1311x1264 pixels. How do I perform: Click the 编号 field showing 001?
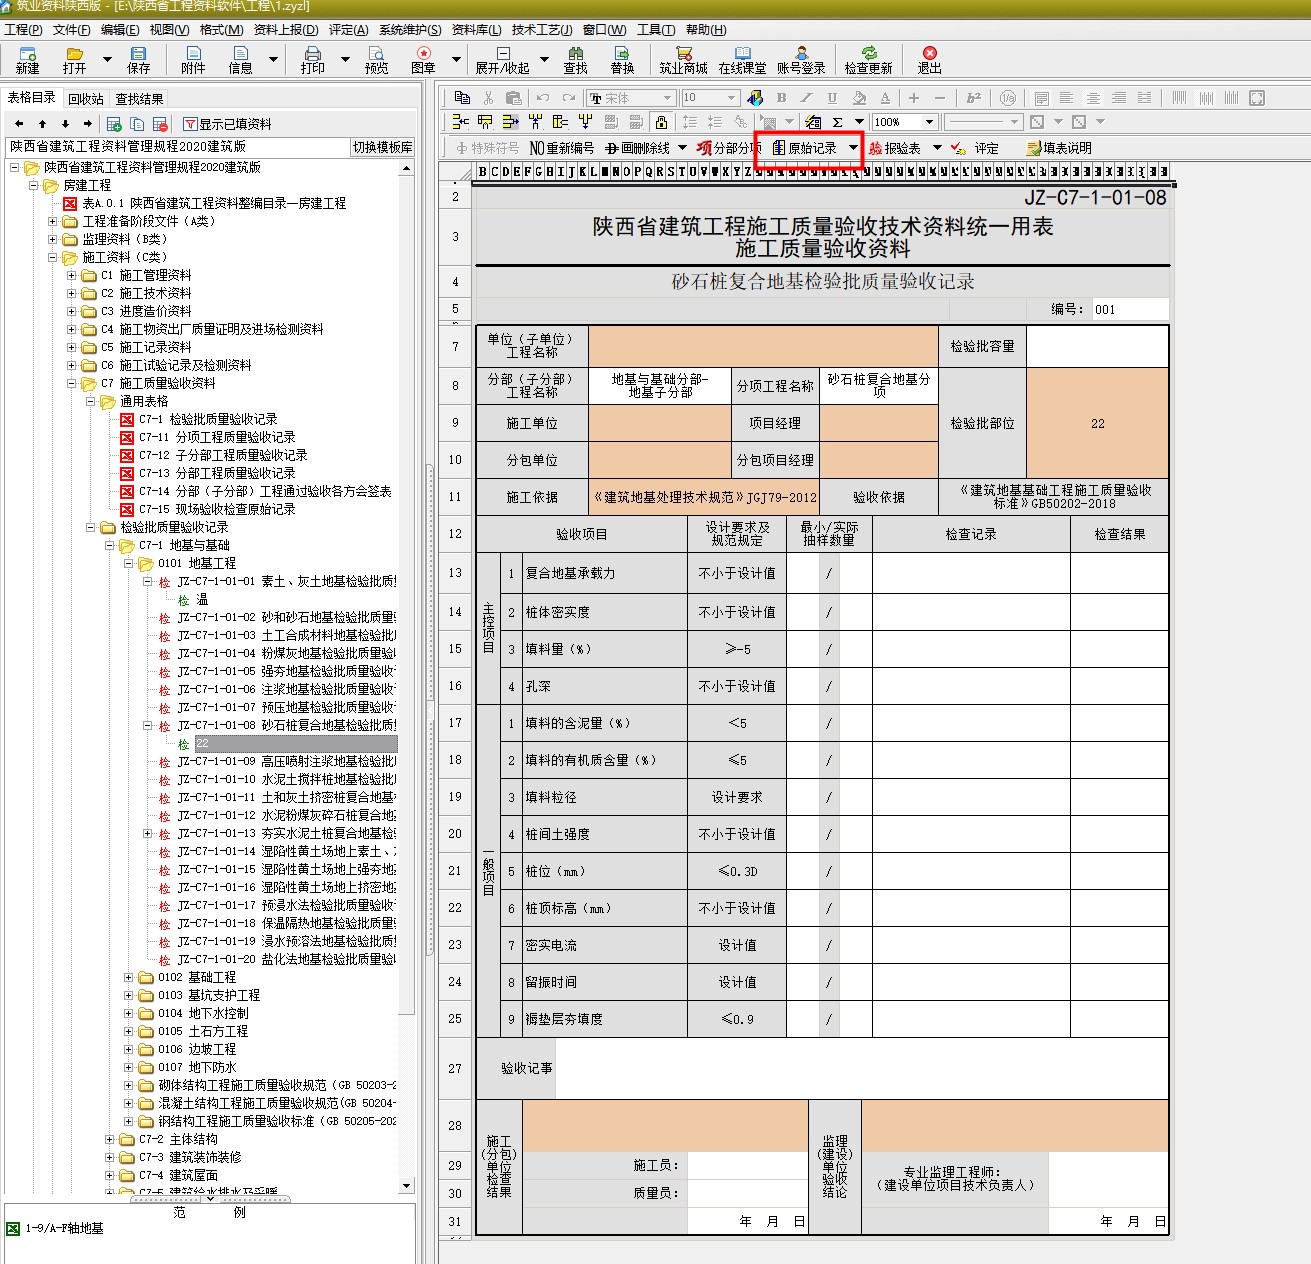[x=1129, y=309]
